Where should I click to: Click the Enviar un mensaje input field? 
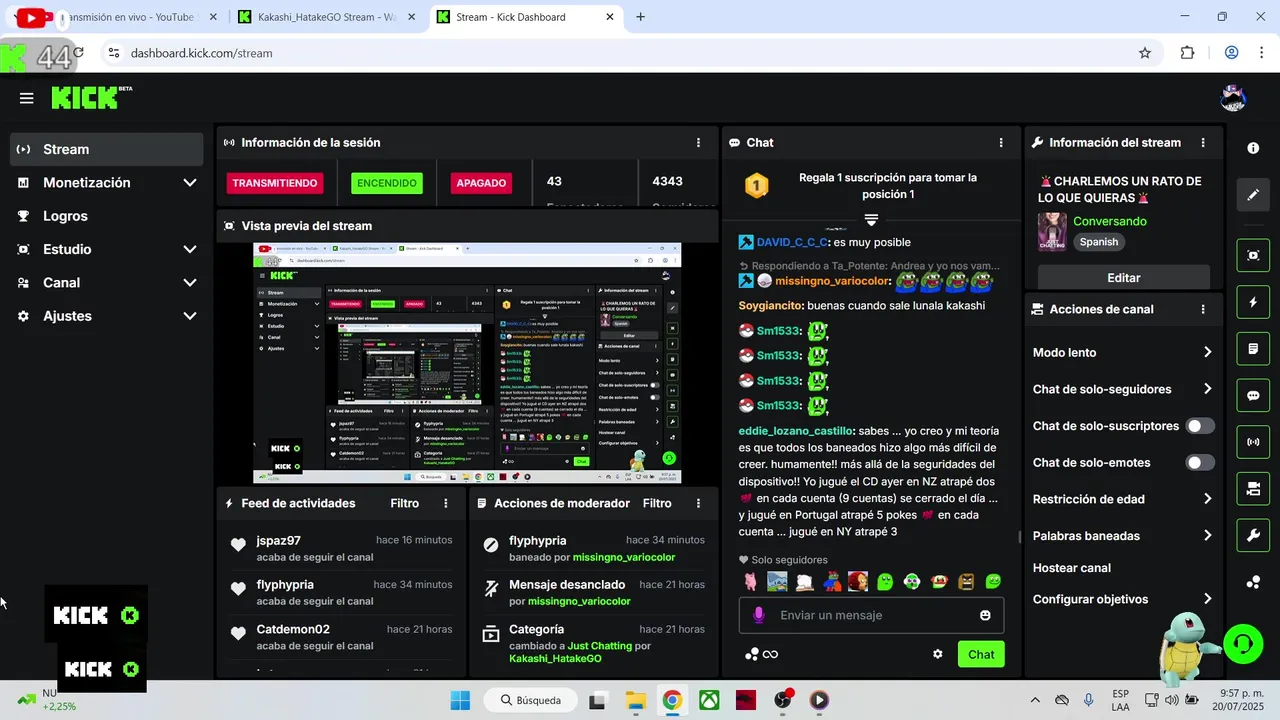[871, 615]
